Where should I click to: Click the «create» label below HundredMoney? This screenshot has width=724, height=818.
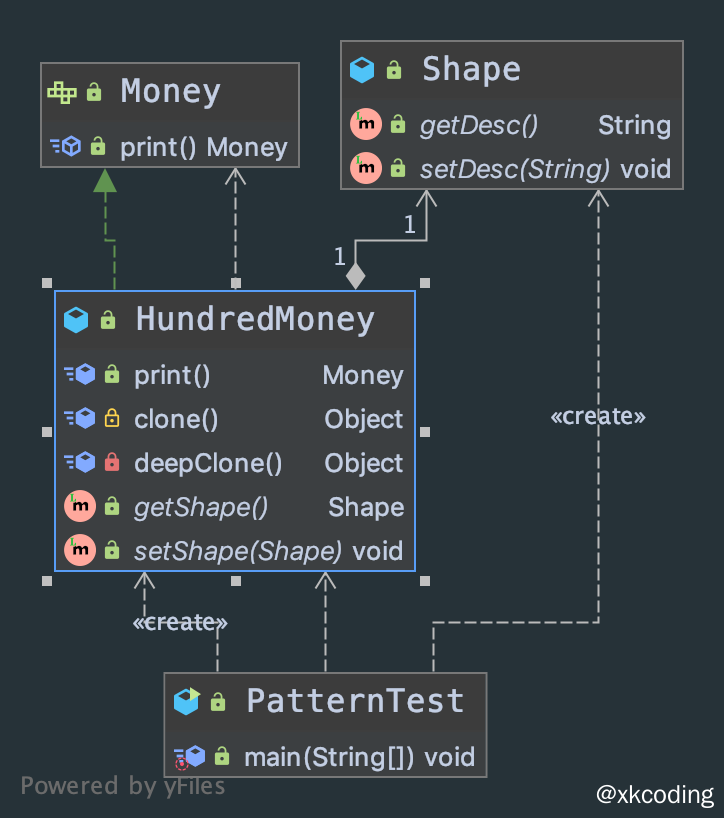[x=180, y=623]
